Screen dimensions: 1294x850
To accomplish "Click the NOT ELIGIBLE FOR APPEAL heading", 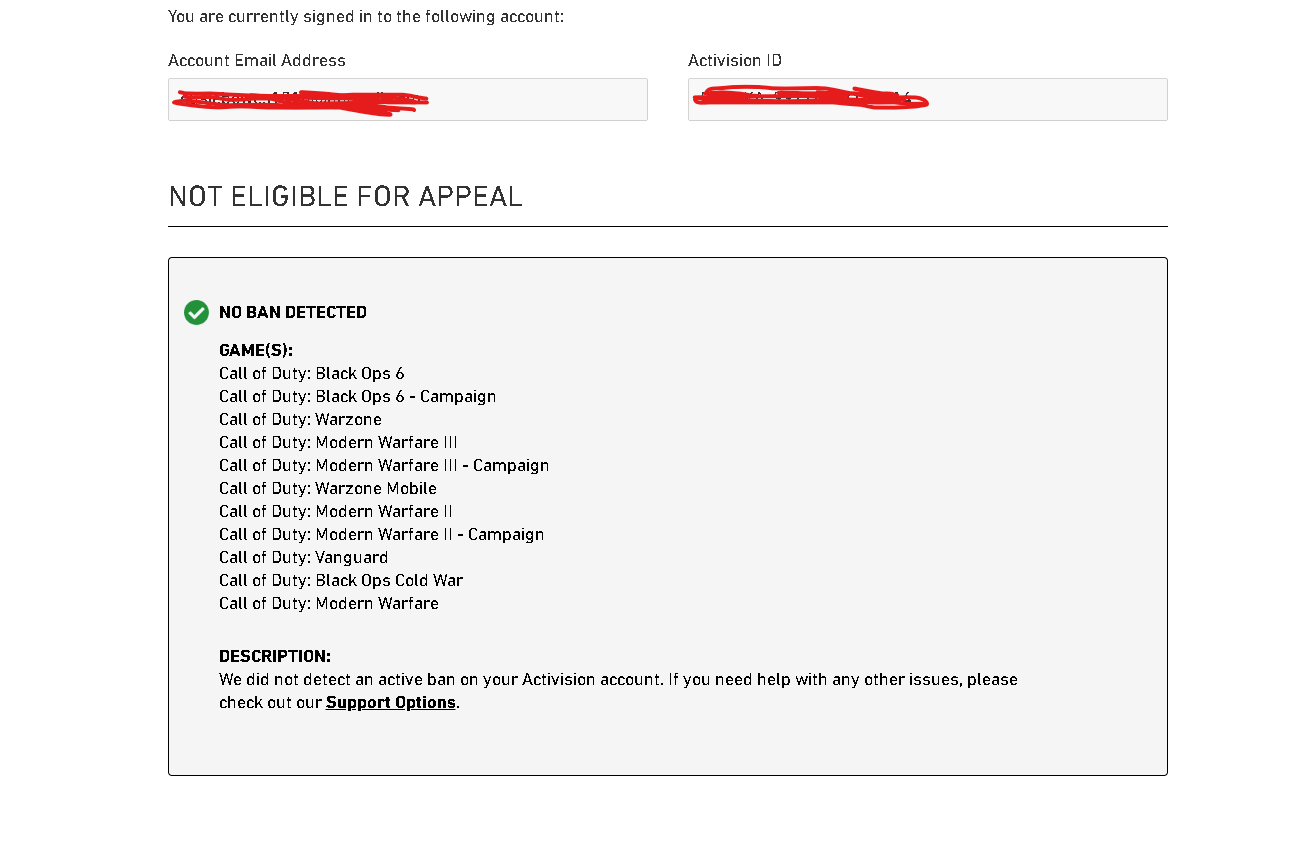I will pyautogui.click(x=345, y=196).
